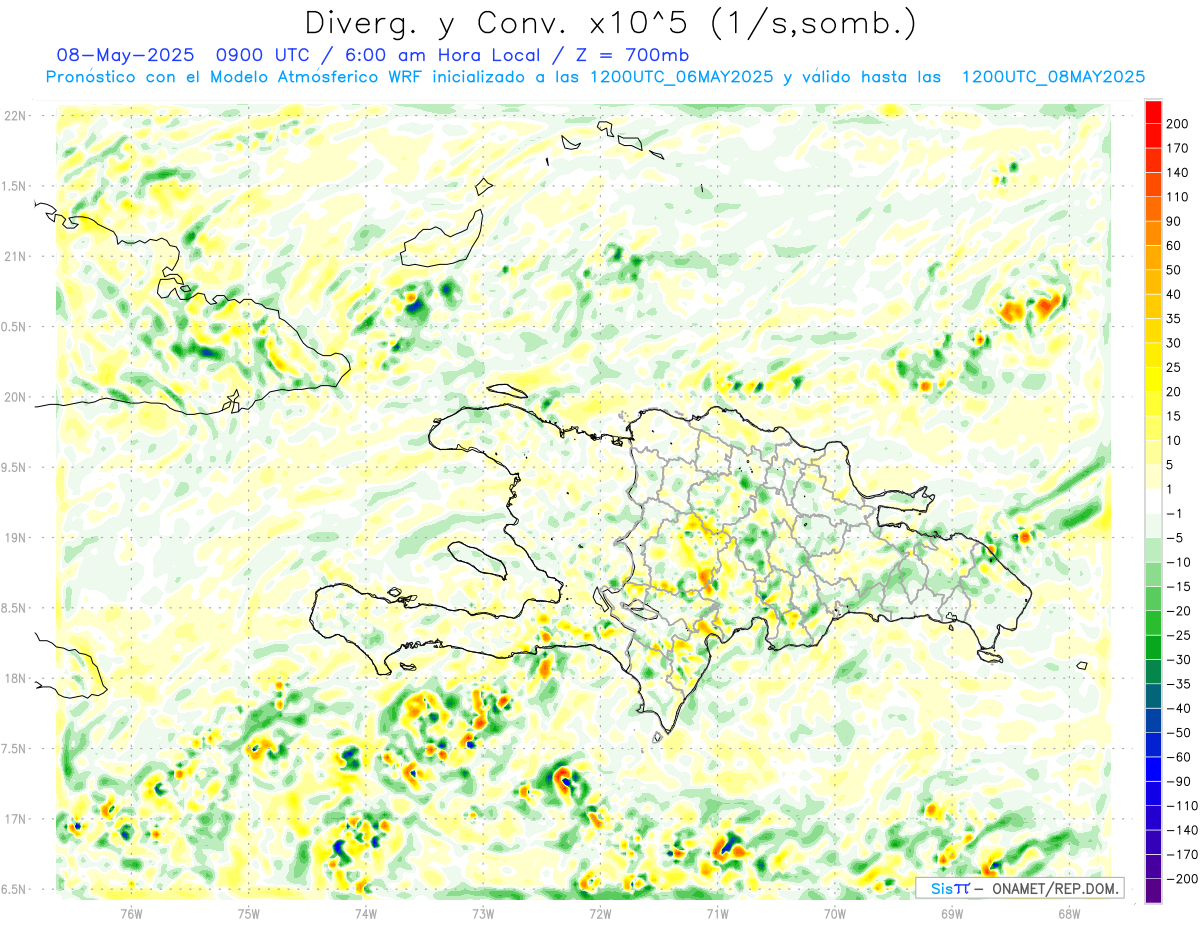The width and height of the screenshot is (1200, 927).
Task: Click the "Pronóstico con el Modelo Atmosférico WRF" line
Action: (235, 77)
